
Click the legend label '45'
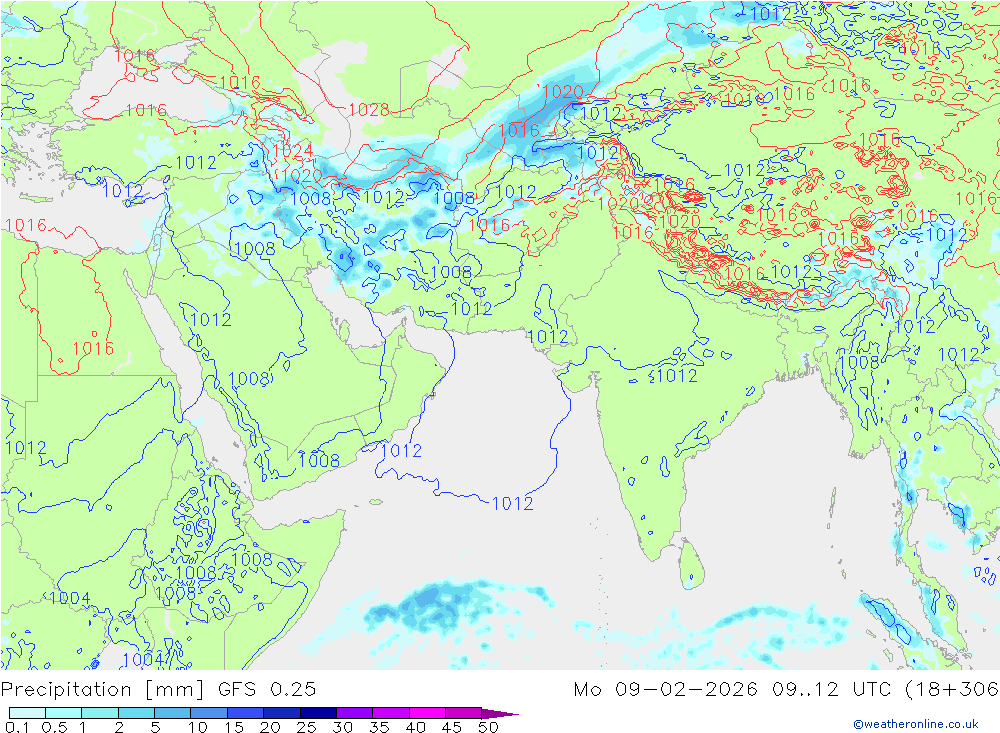coord(452,727)
